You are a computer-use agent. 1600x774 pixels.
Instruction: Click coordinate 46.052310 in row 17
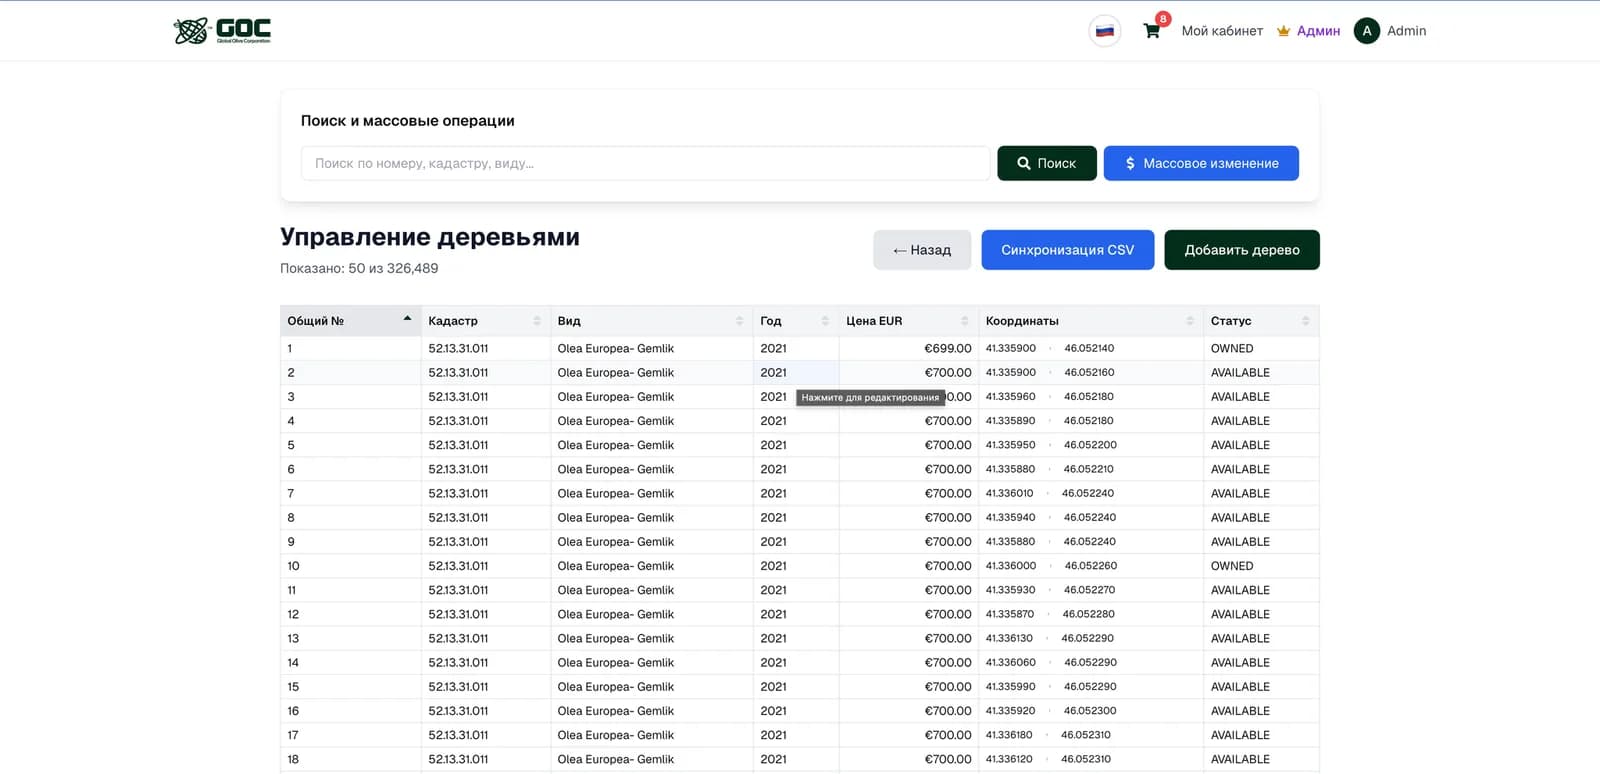pos(1086,735)
